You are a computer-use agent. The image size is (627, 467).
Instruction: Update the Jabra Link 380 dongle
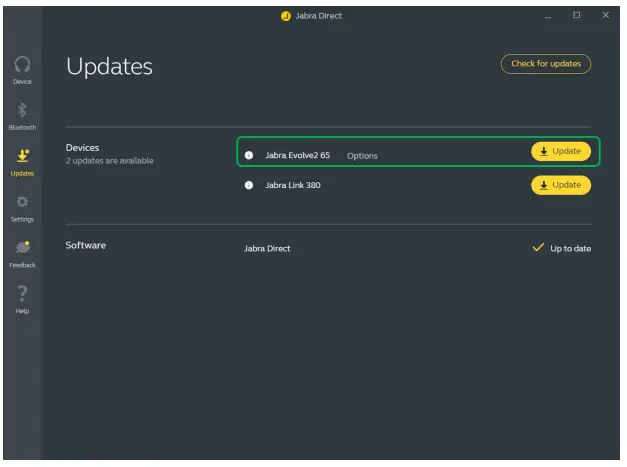click(560, 186)
